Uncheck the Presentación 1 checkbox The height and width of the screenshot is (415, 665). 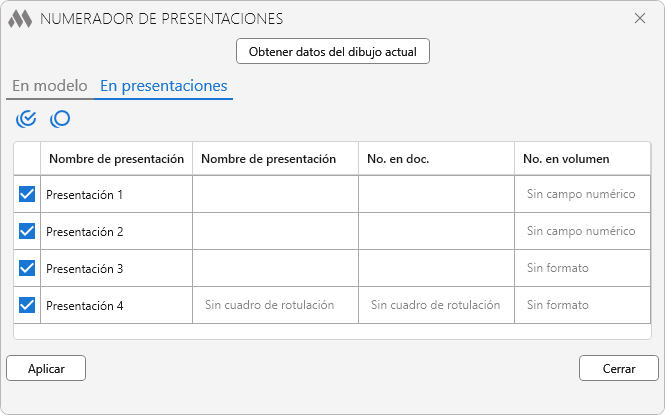coord(27,194)
